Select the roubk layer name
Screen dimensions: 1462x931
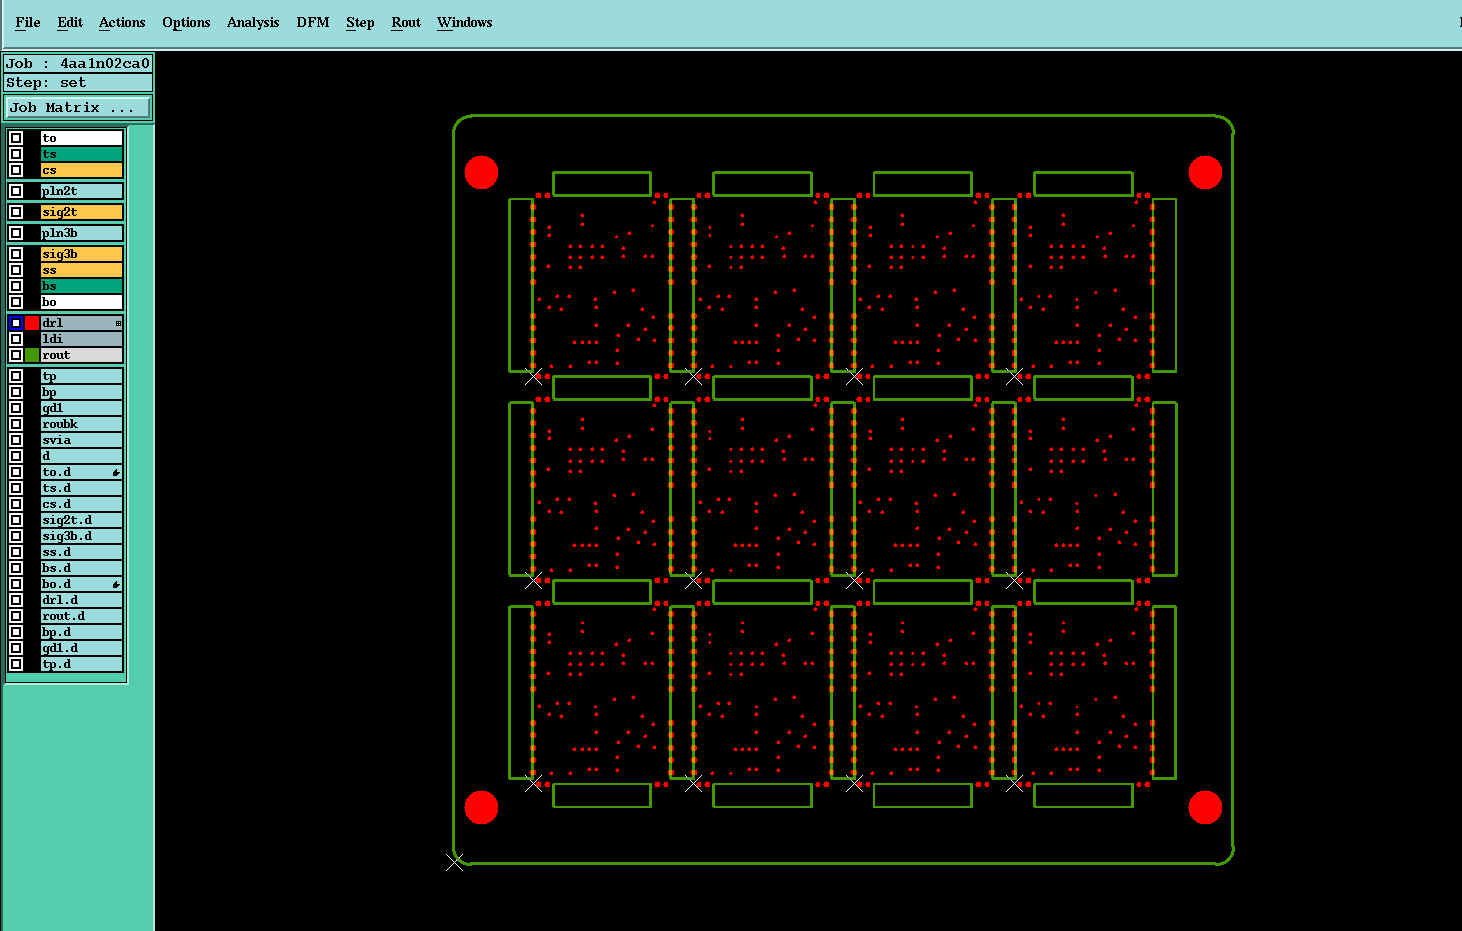pyautogui.click(x=82, y=424)
